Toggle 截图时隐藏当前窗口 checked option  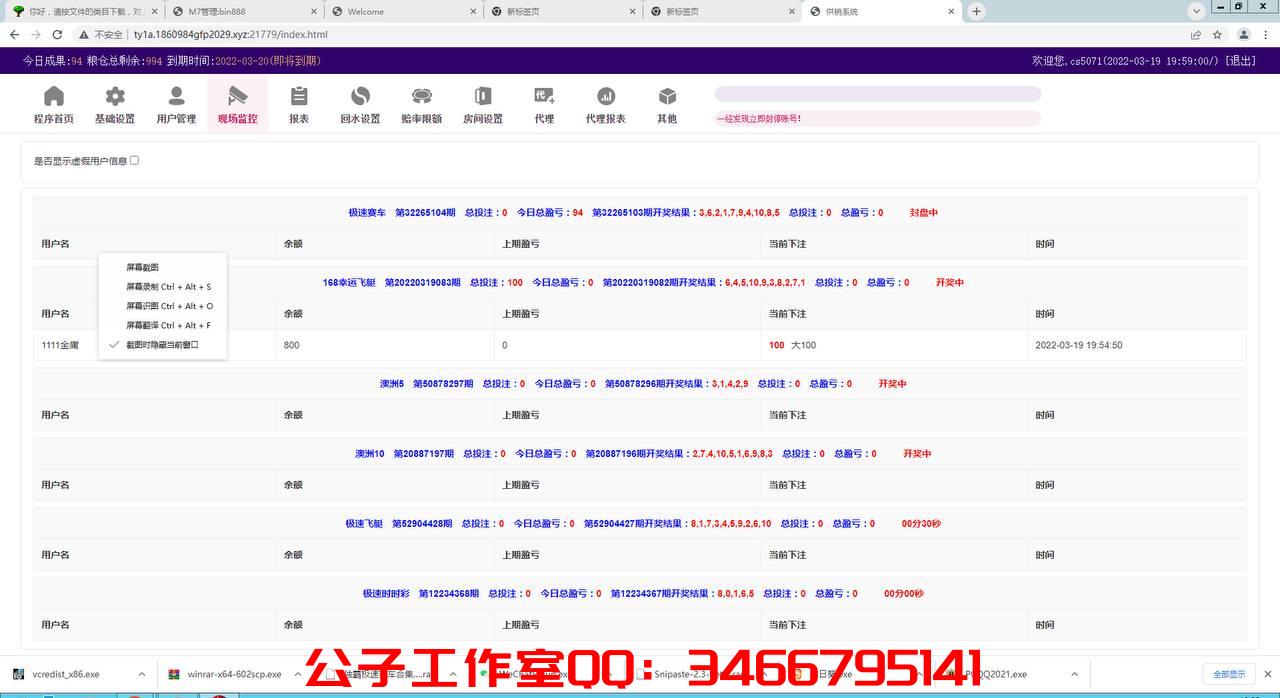pyautogui.click(x=162, y=345)
